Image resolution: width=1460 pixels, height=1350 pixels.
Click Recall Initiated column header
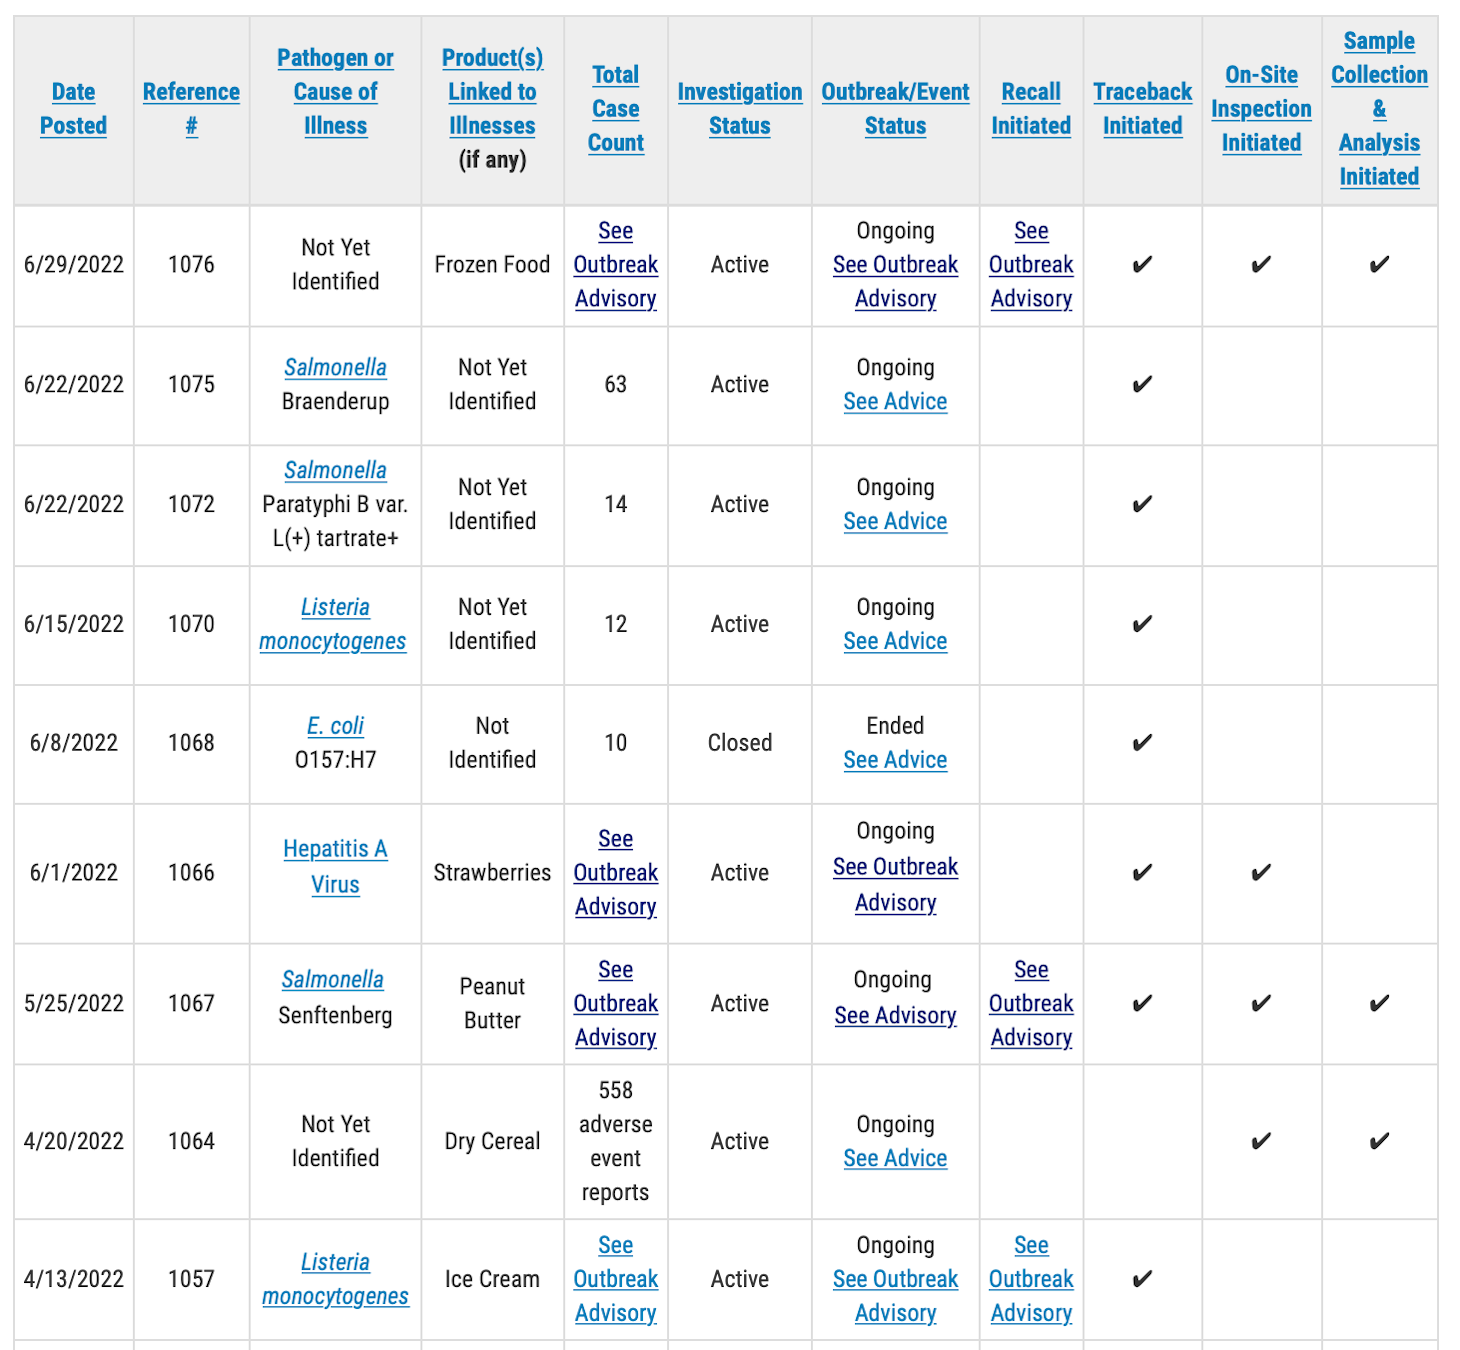[1031, 108]
